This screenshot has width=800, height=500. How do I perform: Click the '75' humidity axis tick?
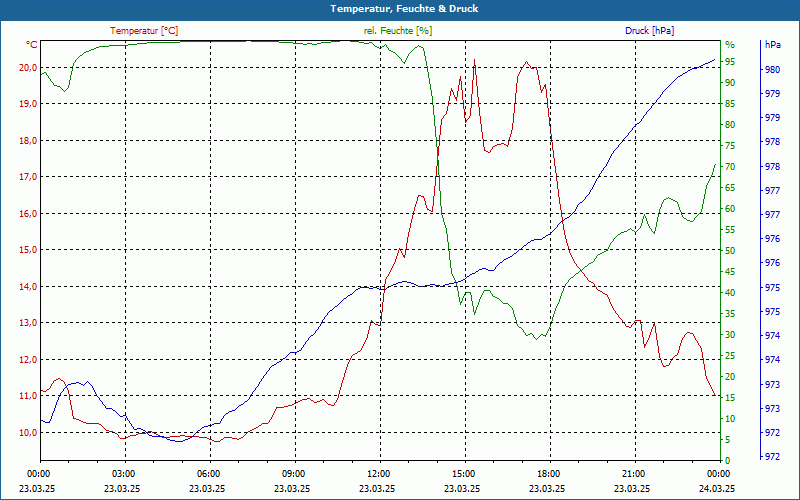click(730, 146)
